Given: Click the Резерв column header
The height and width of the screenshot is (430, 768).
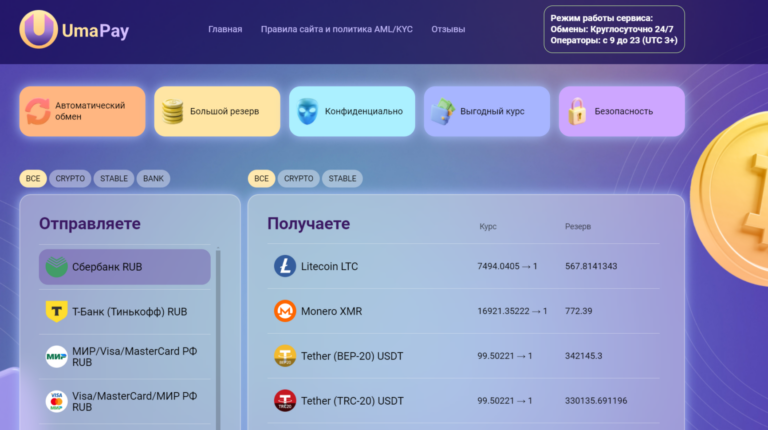Looking at the screenshot, I should tap(578, 226).
